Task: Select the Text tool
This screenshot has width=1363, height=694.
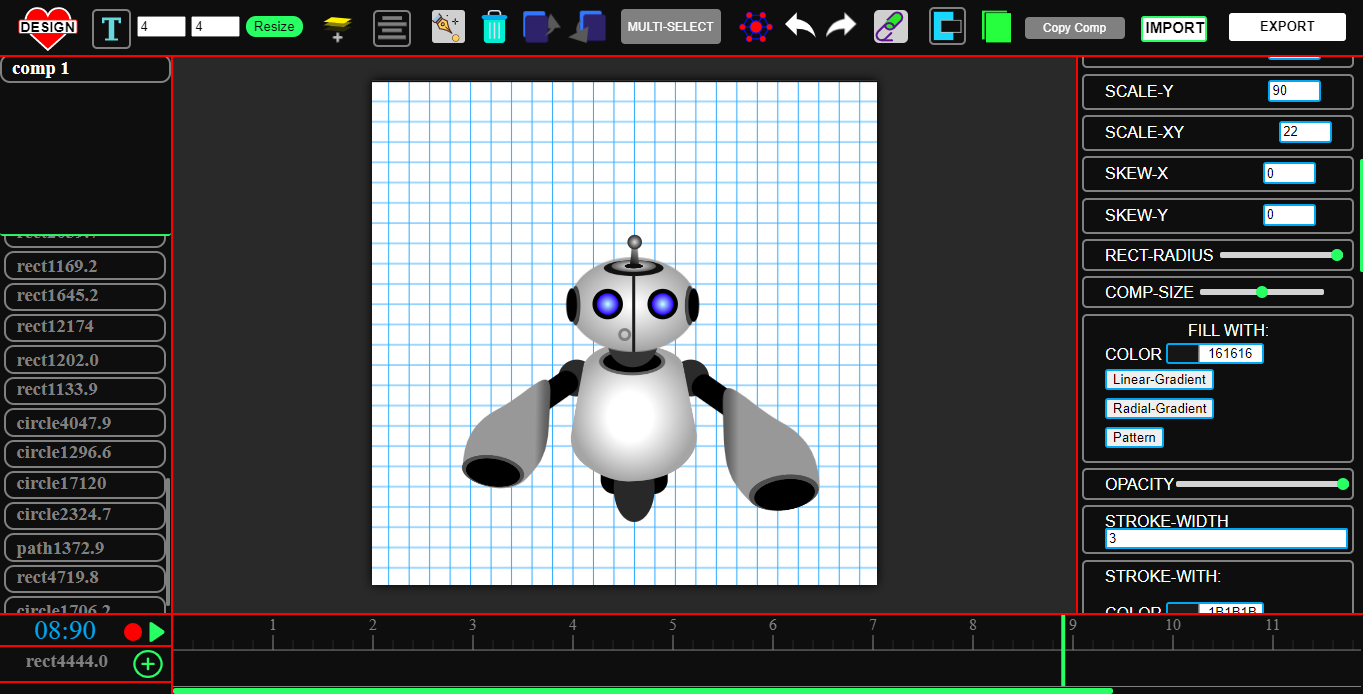Action: 111,29
